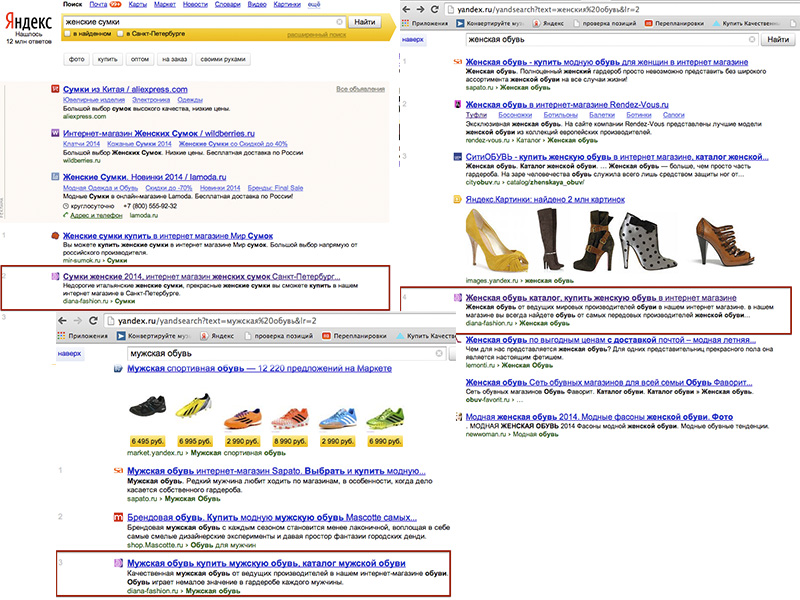Click the lamoda favicon beside 'Женские Сумки. Новинки 2014'

(55, 177)
